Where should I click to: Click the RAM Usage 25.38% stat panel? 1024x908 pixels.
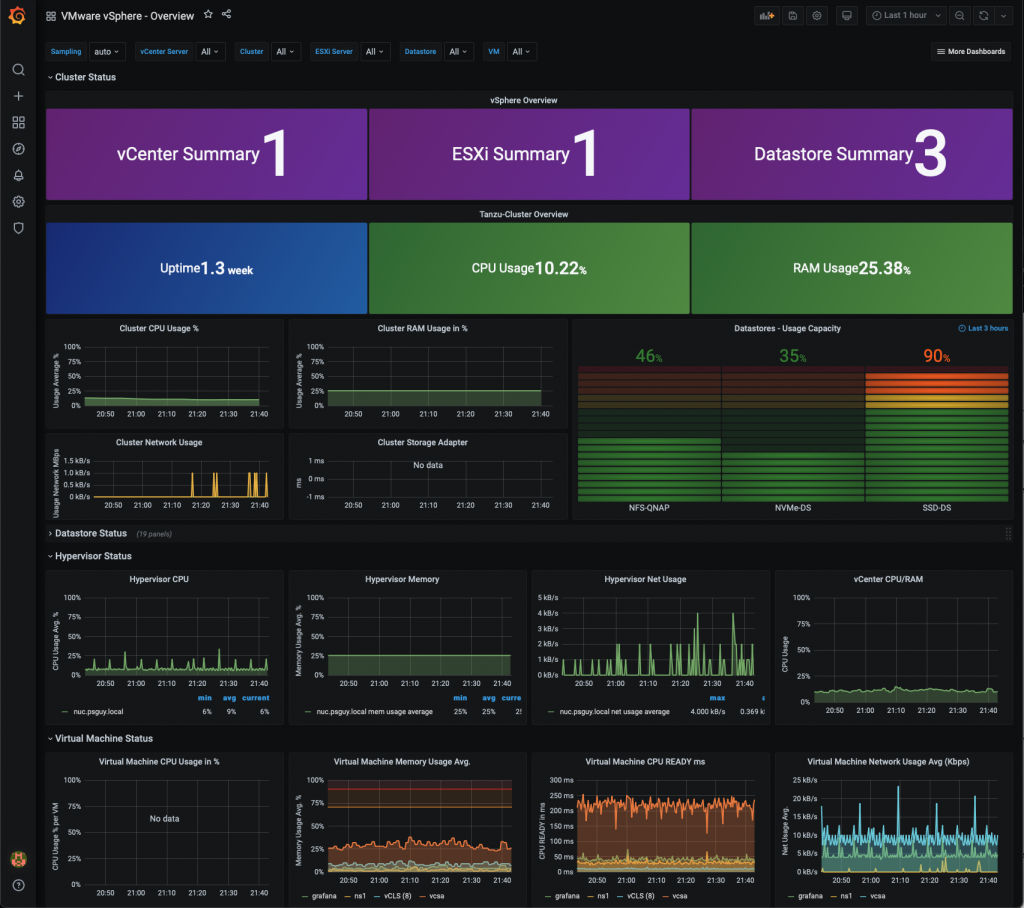[x=852, y=268]
